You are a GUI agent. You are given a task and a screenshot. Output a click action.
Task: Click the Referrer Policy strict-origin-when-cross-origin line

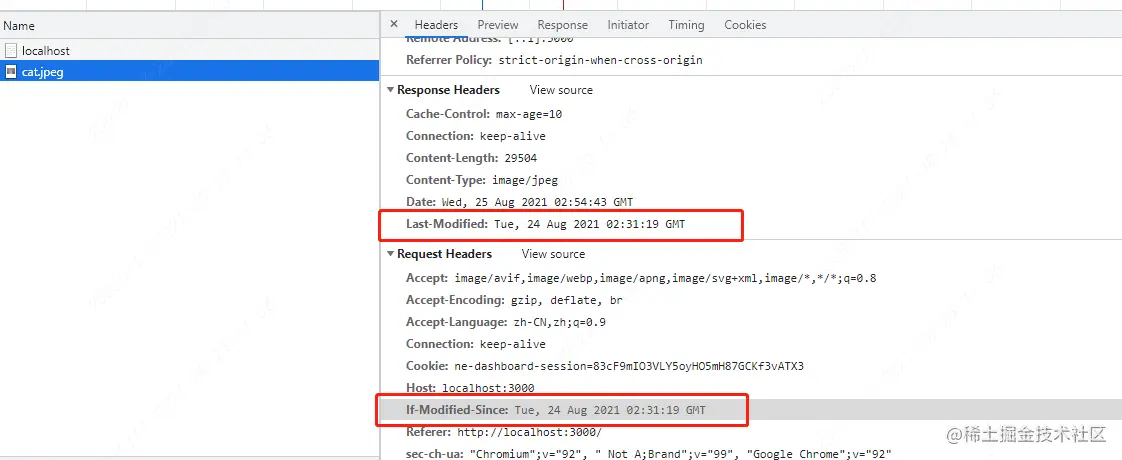[554, 60]
